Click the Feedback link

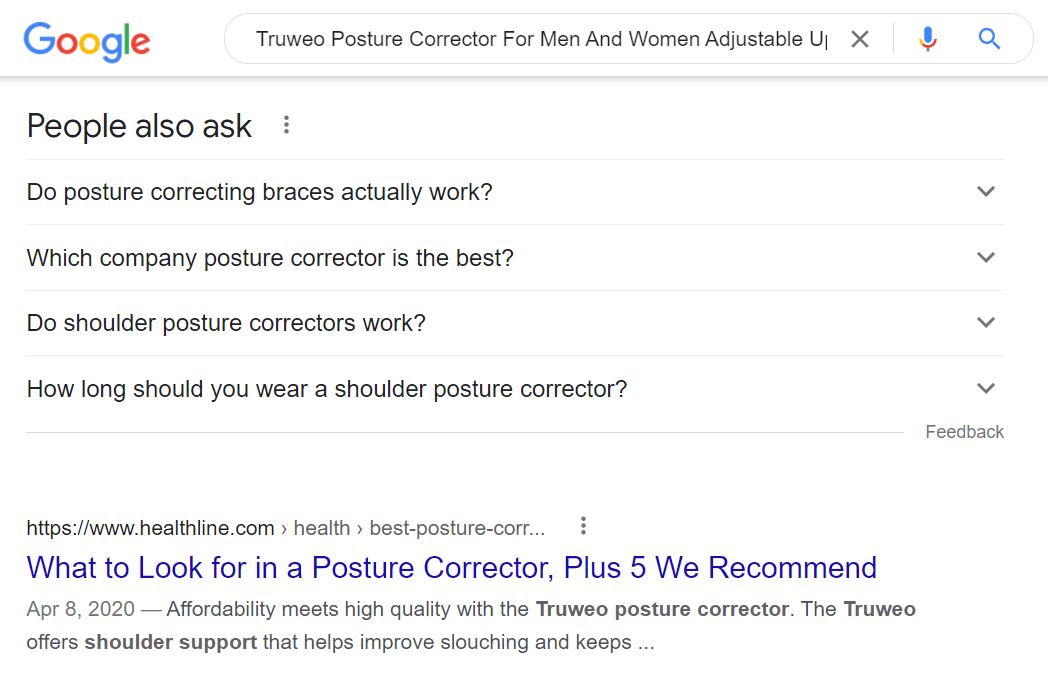click(964, 432)
